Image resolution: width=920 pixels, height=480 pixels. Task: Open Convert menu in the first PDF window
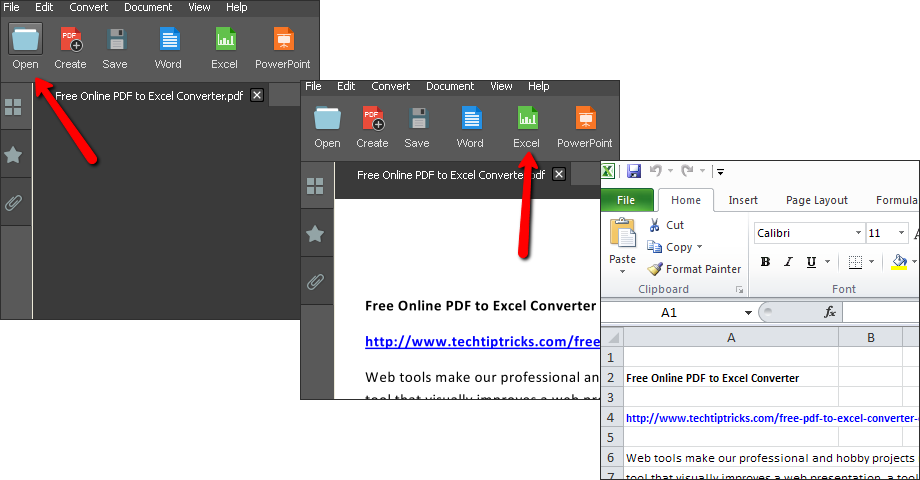[89, 7]
